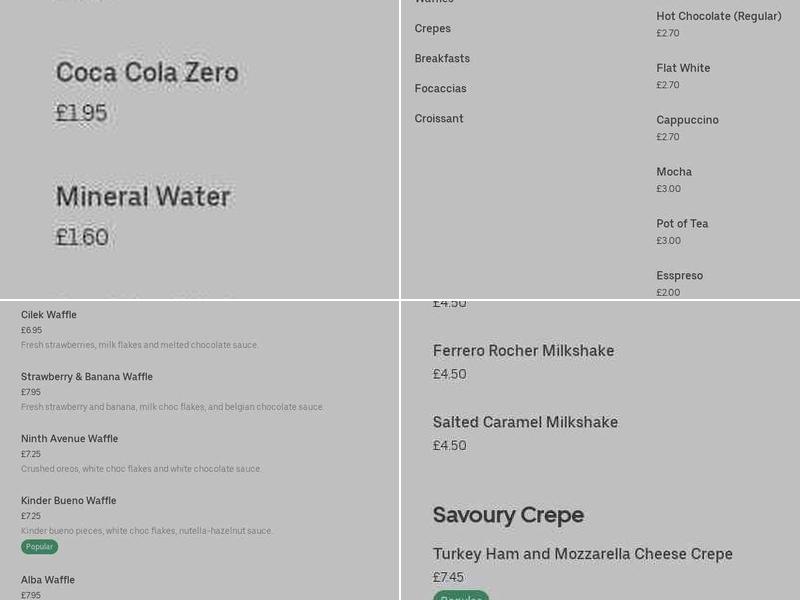Viewport: 800px width, 600px height.
Task: Open the Croissant menu section
Action: [438, 118]
